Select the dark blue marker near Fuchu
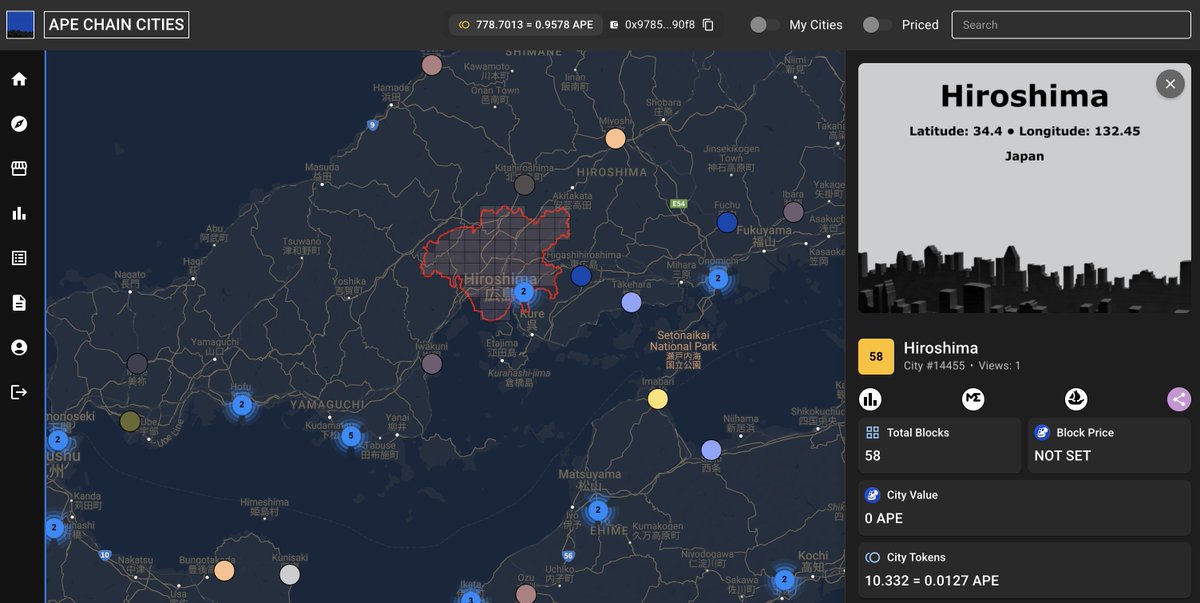 727,222
